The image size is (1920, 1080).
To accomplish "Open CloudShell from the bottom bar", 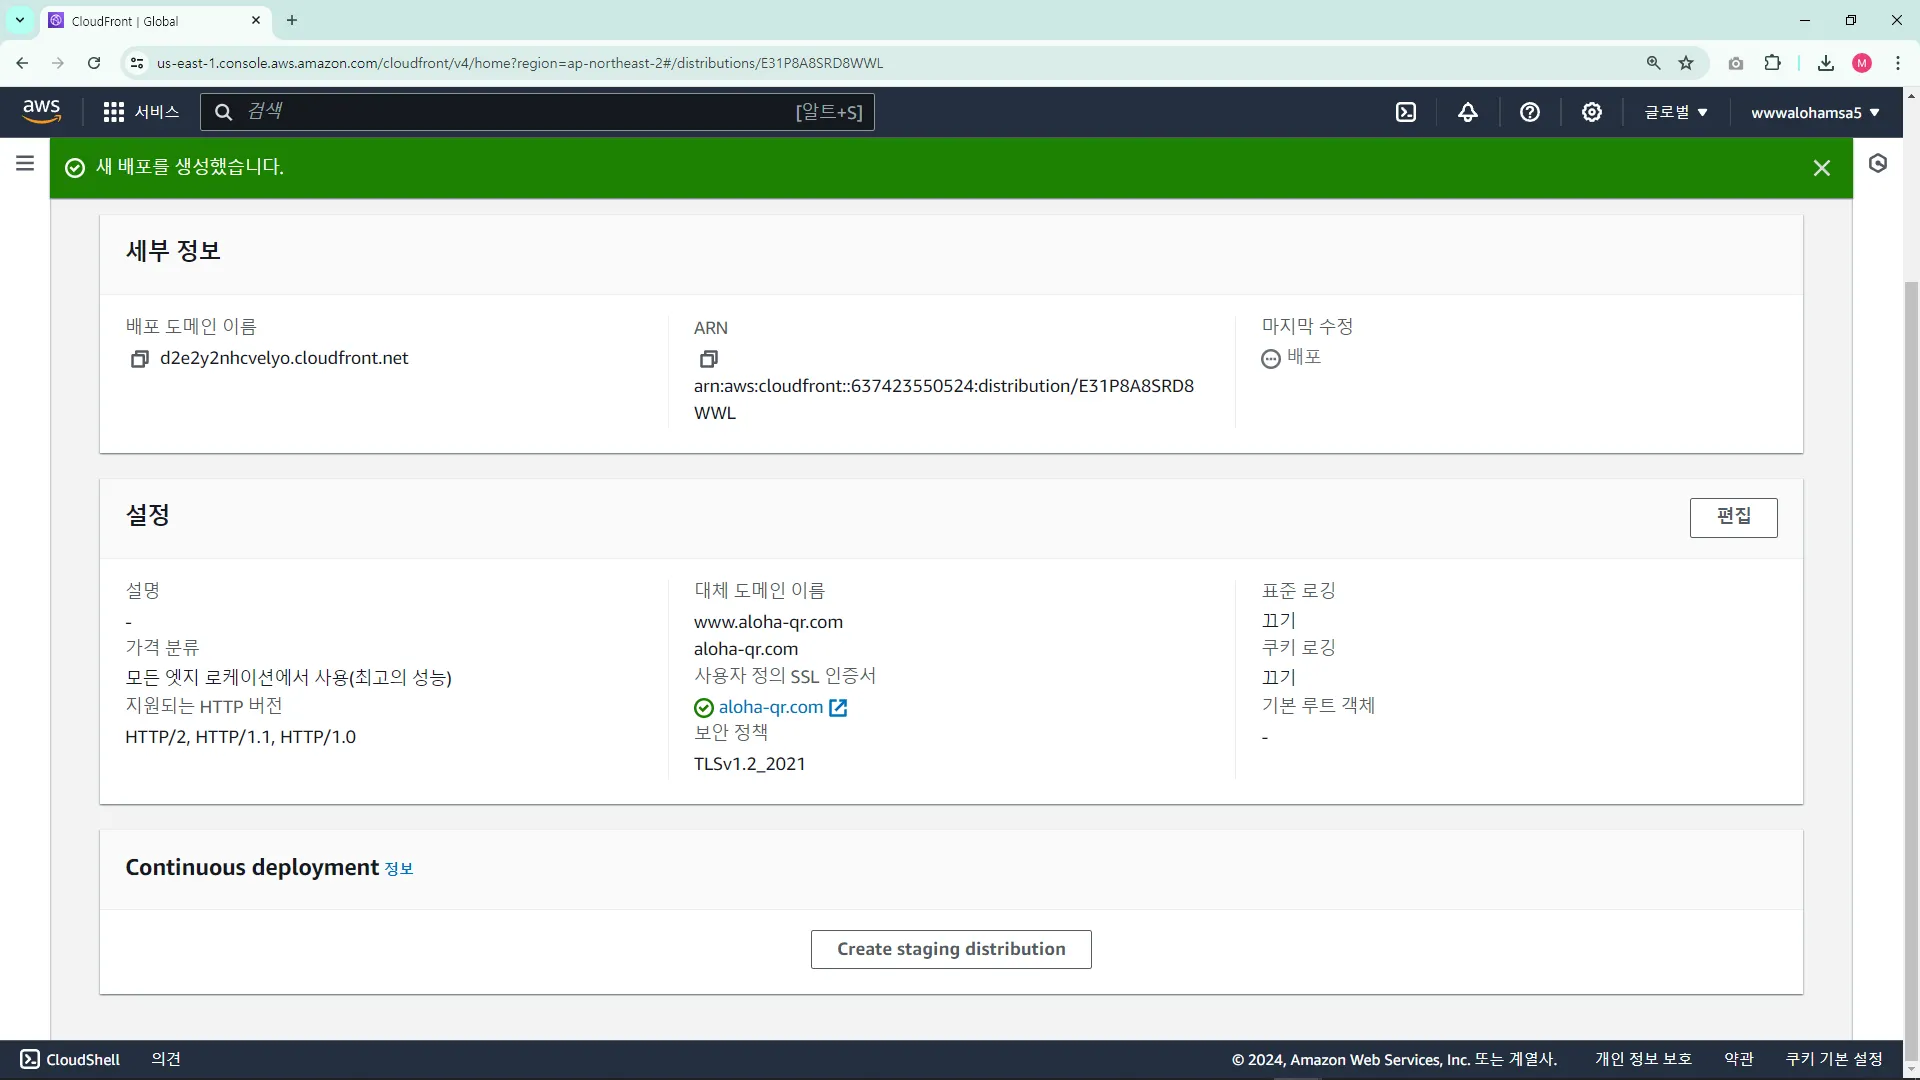I will (x=70, y=1059).
